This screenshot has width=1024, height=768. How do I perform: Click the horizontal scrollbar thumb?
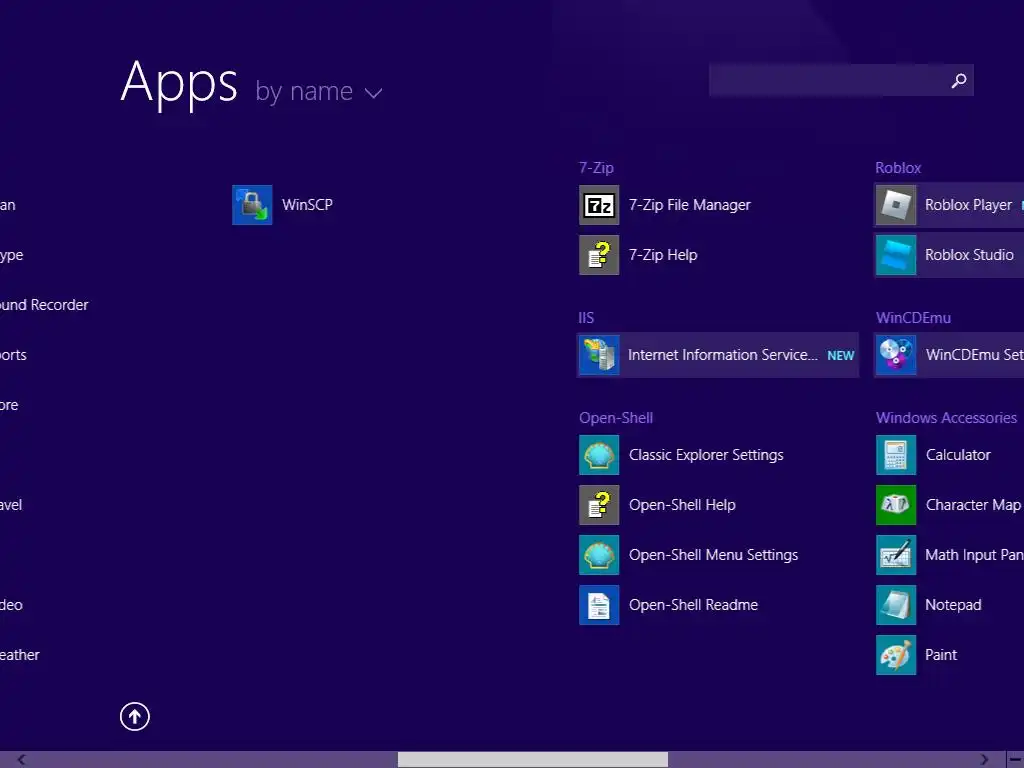[533, 760]
